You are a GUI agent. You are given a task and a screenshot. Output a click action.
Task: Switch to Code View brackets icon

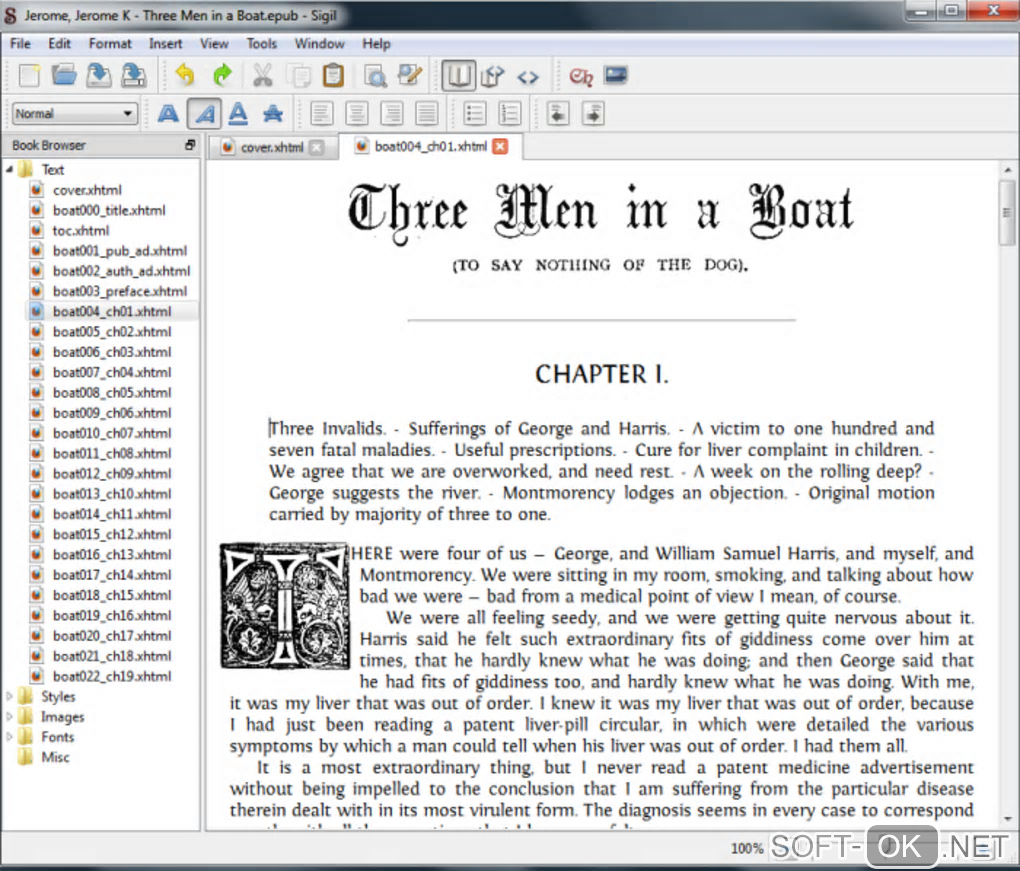(x=528, y=77)
